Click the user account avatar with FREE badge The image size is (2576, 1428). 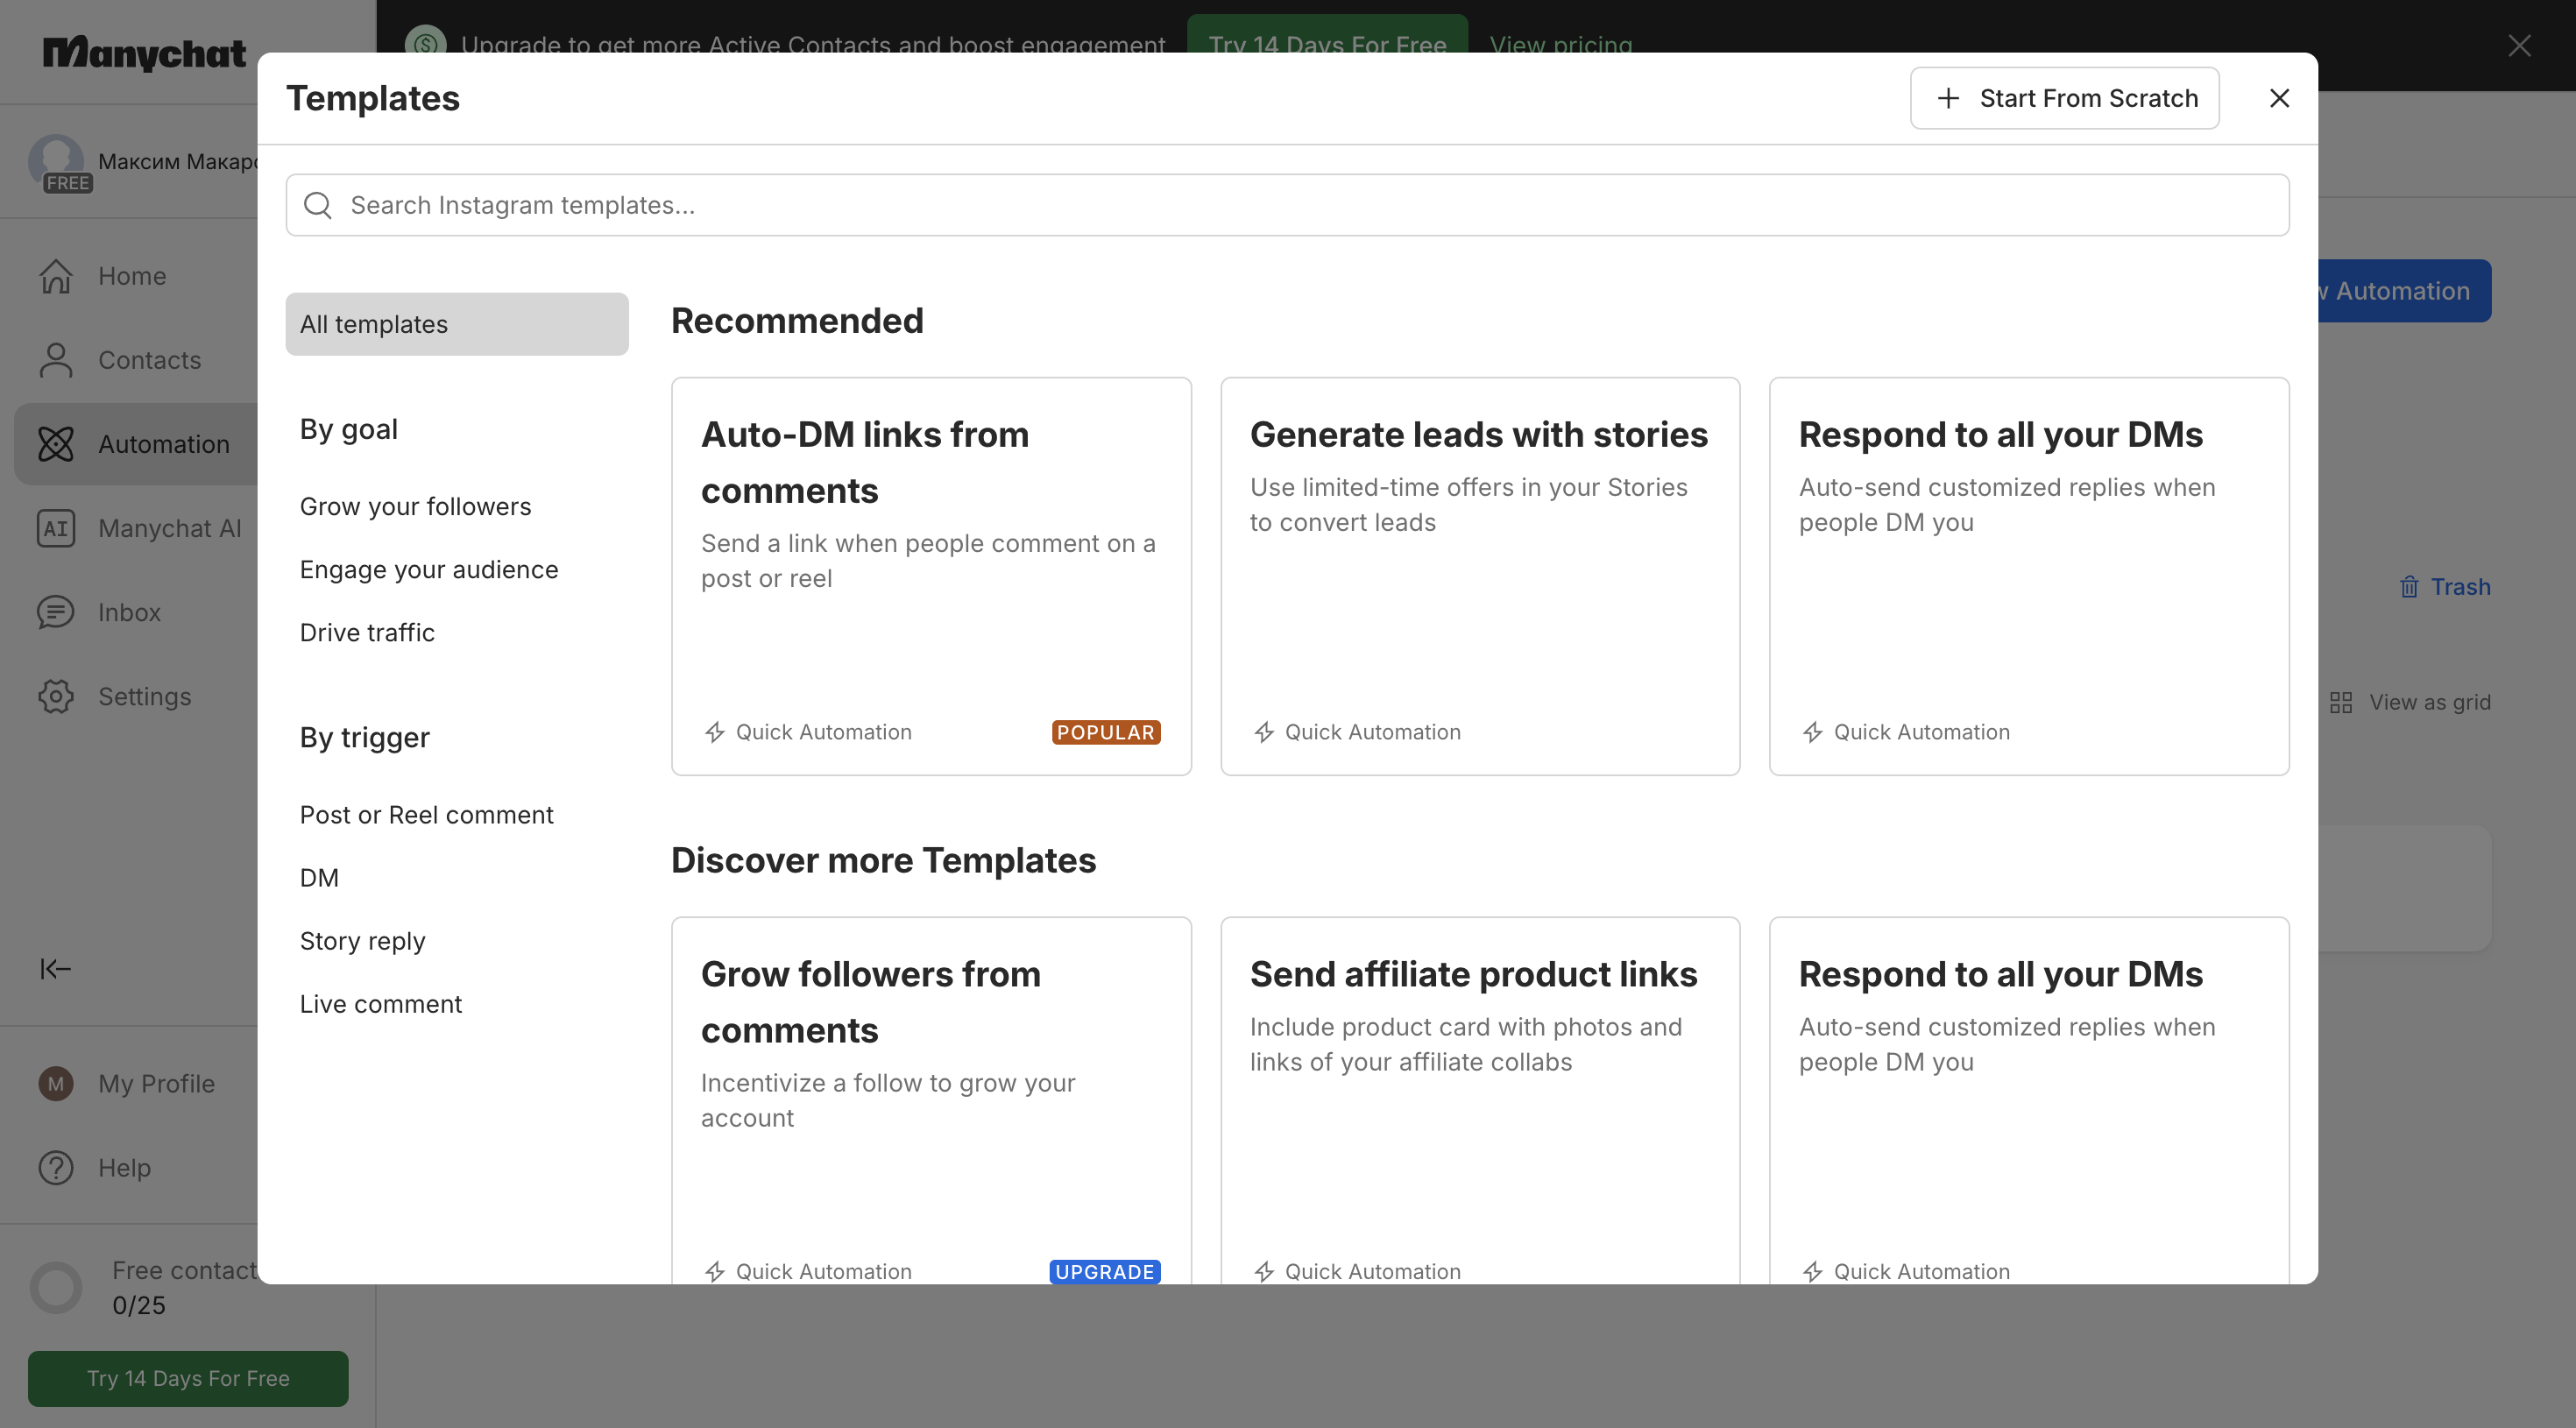pos(56,161)
